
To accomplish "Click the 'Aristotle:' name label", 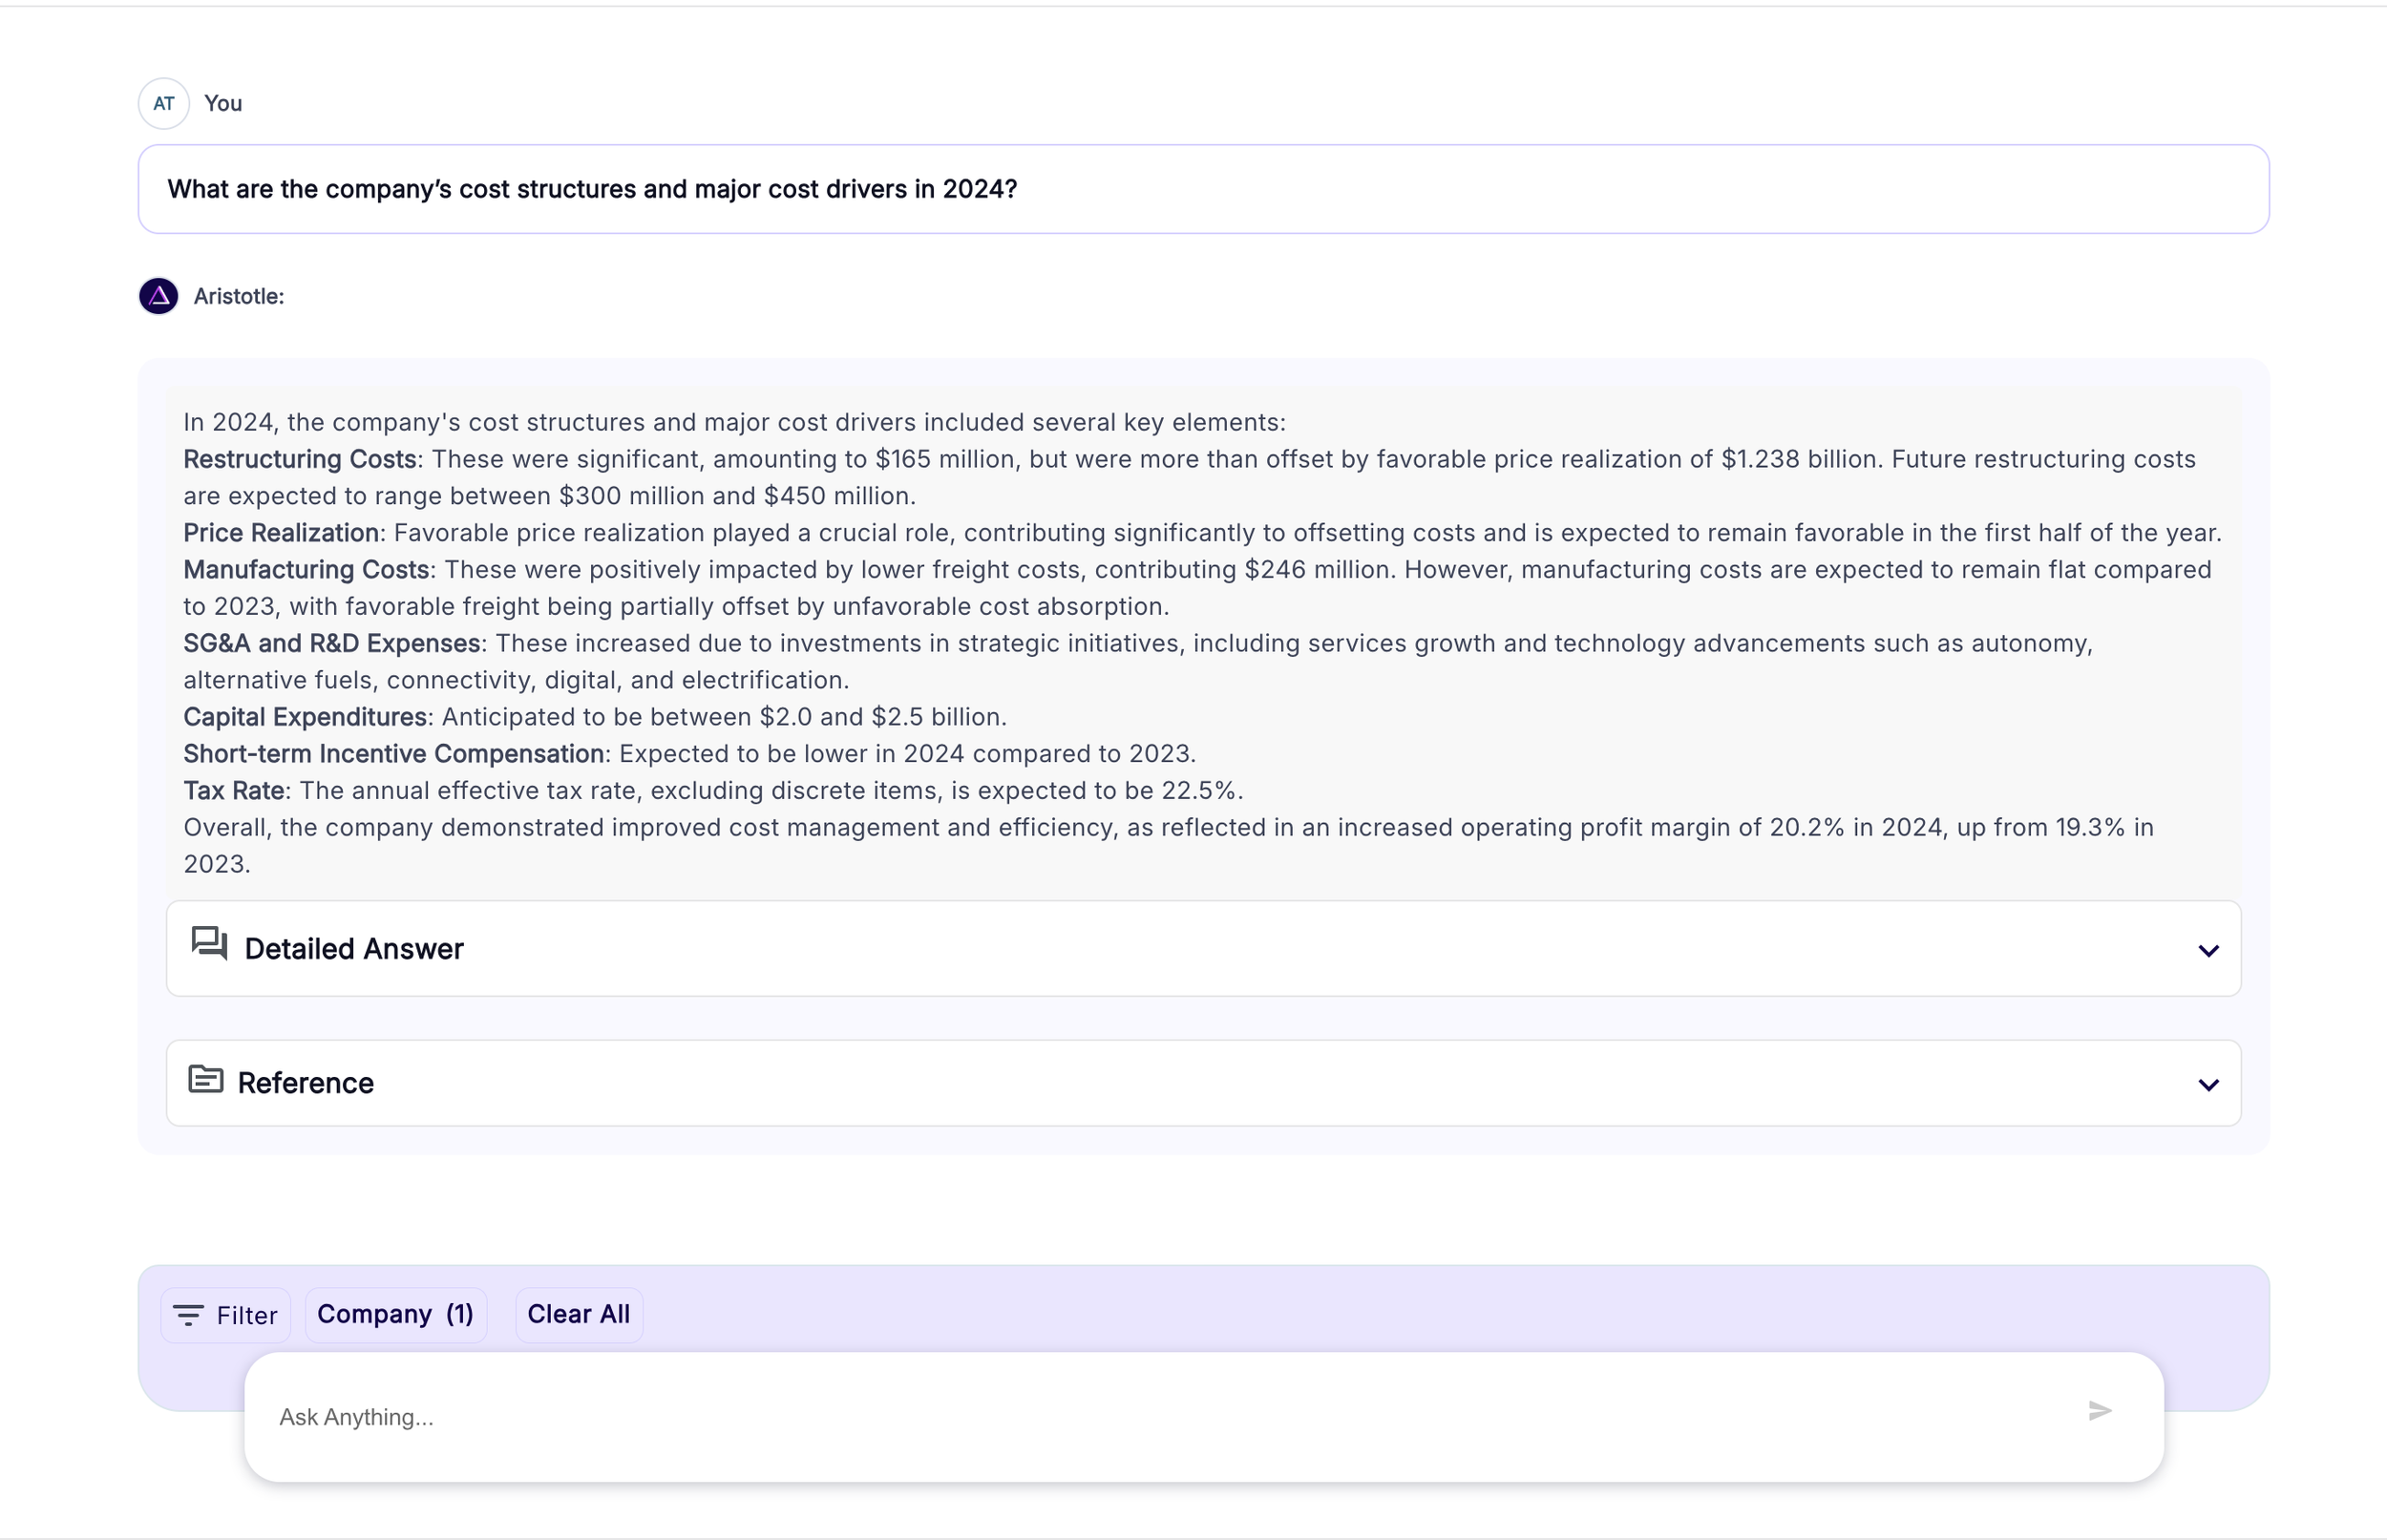I will [239, 297].
